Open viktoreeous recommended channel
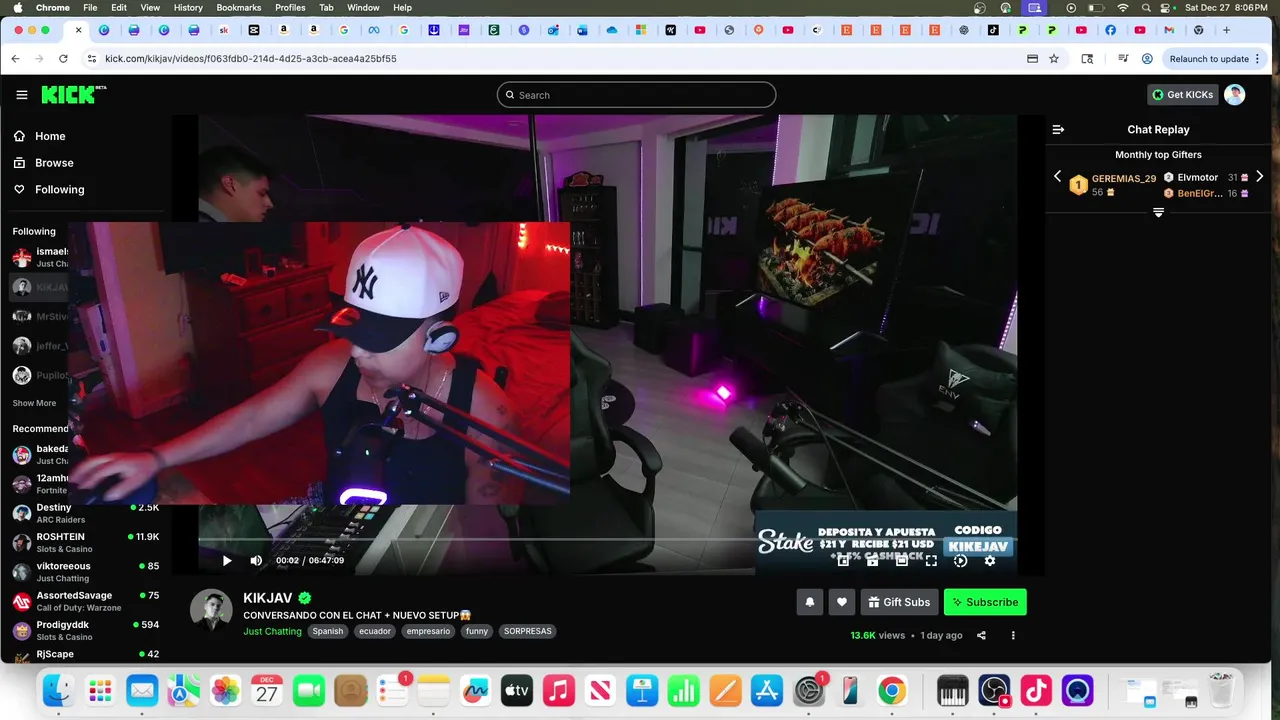The height and width of the screenshot is (720, 1280). [85, 571]
